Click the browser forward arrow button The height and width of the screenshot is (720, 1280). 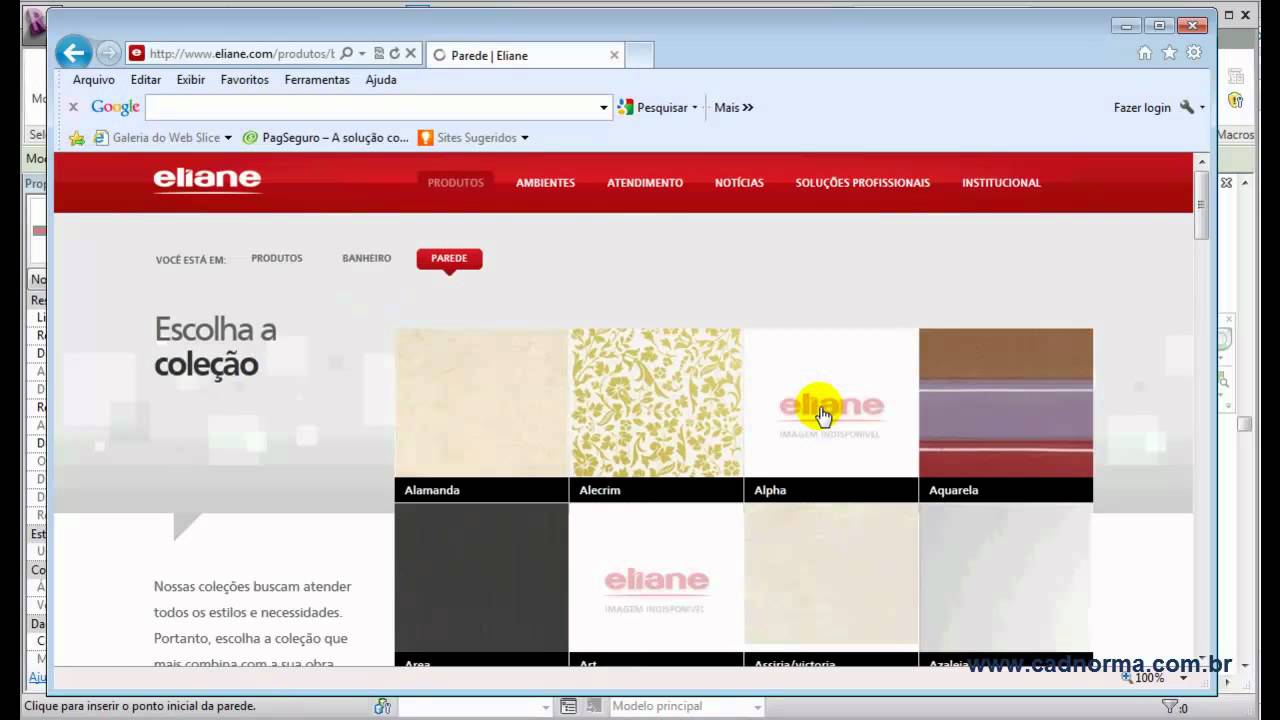tap(108, 54)
